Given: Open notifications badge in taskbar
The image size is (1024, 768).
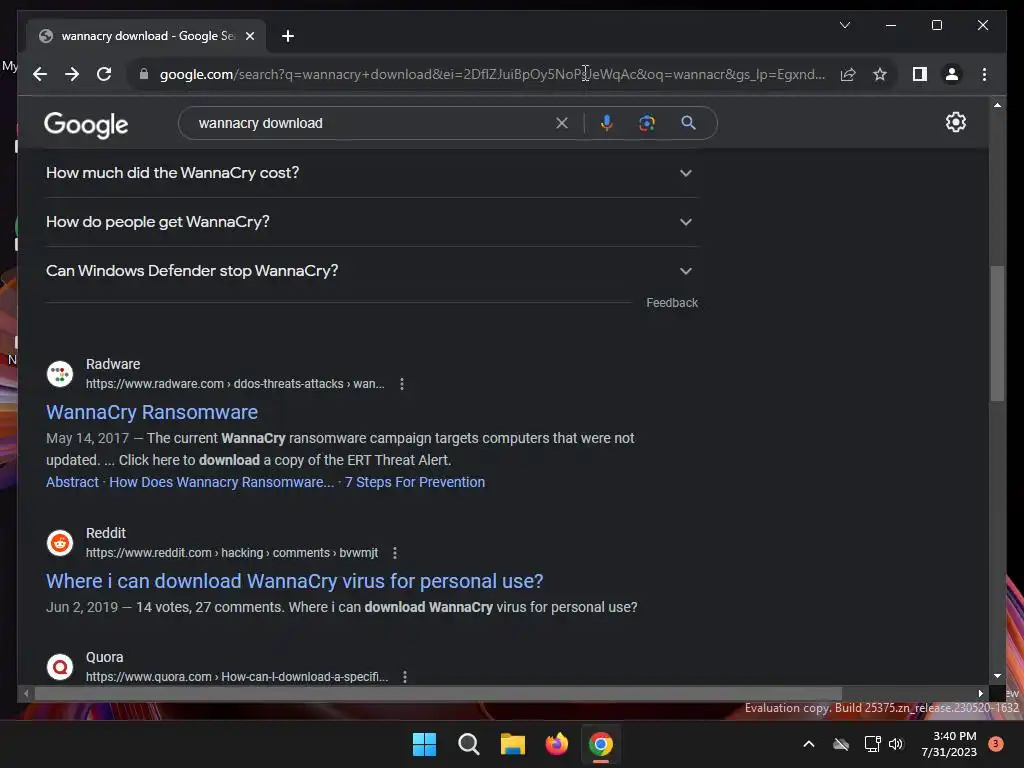Looking at the screenshot, I should 995,744.
